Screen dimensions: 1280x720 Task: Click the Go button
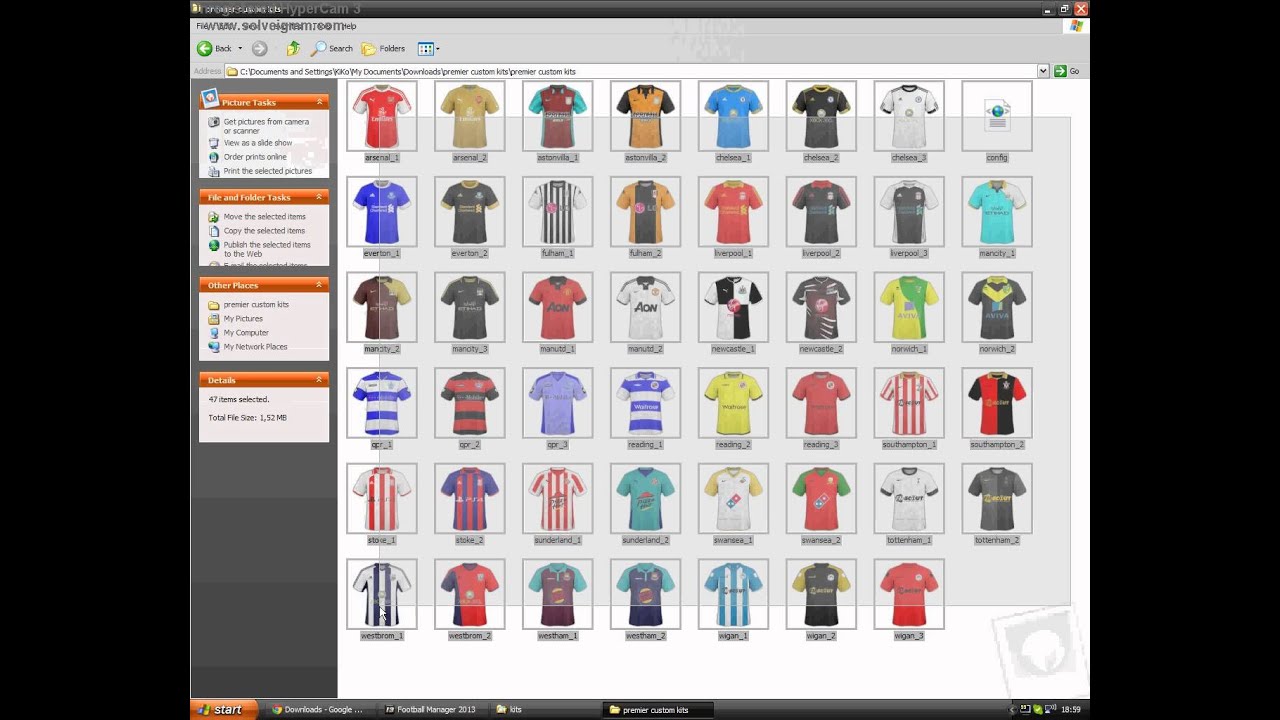pyautogui.click(x=1067, y=71)
